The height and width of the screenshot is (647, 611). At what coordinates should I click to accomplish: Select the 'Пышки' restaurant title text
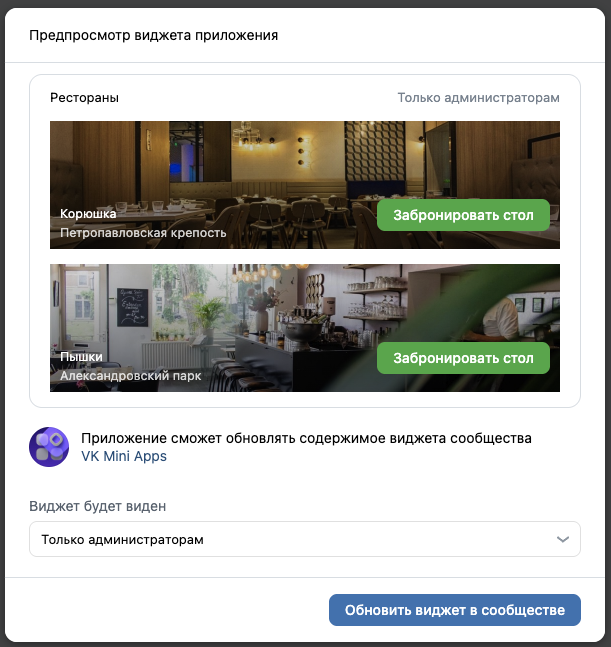click(x=81, y=357)
